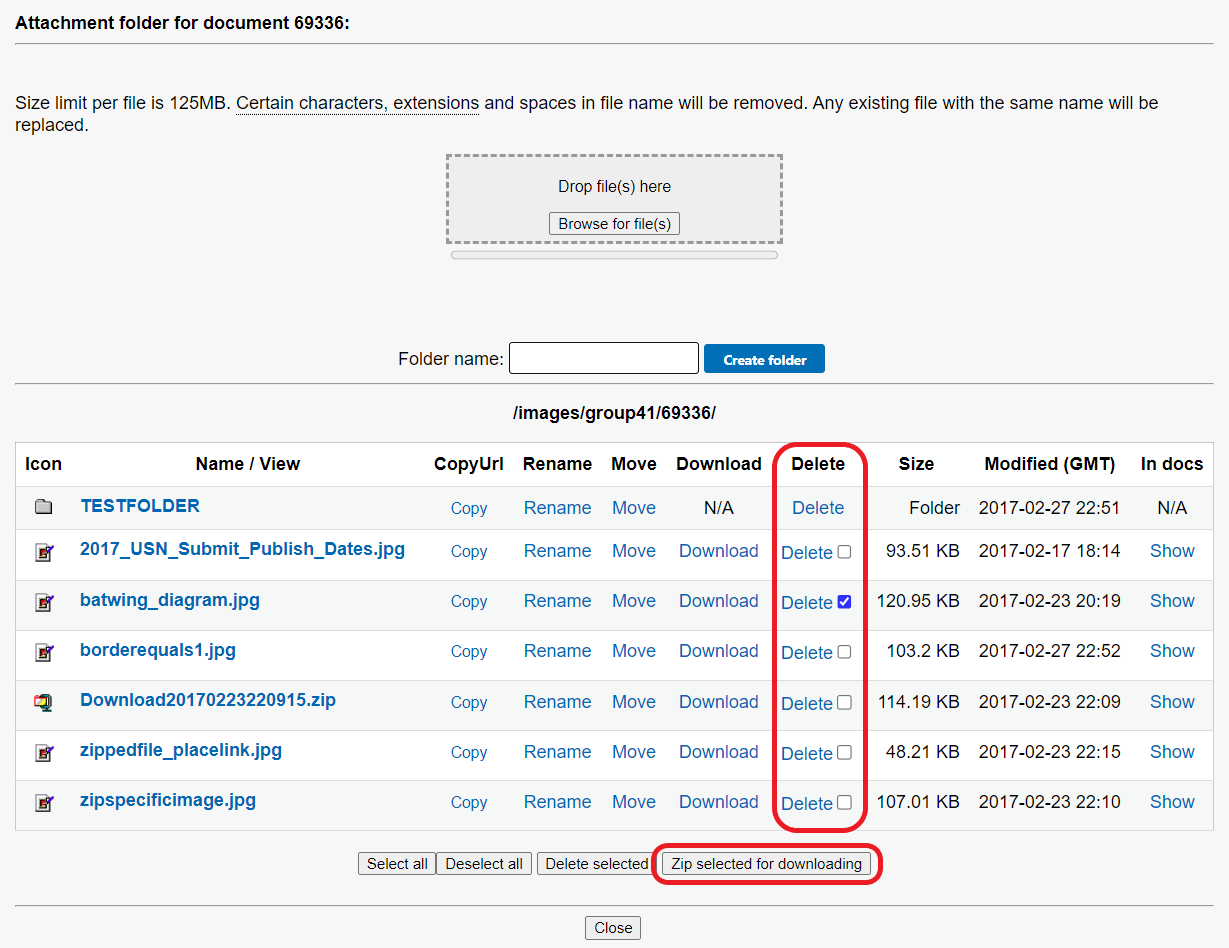Close the attachment folder dialog

click(613, 928)
